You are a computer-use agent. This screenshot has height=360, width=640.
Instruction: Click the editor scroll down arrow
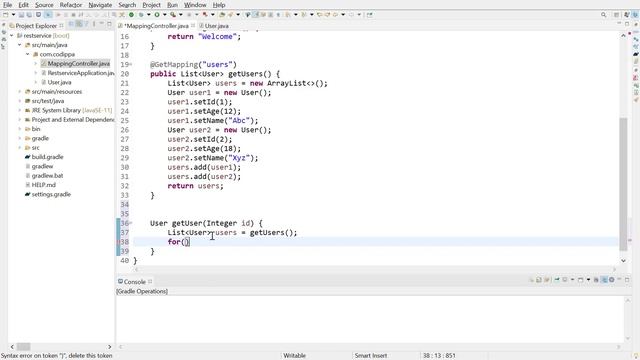click(x=623, y=260)
